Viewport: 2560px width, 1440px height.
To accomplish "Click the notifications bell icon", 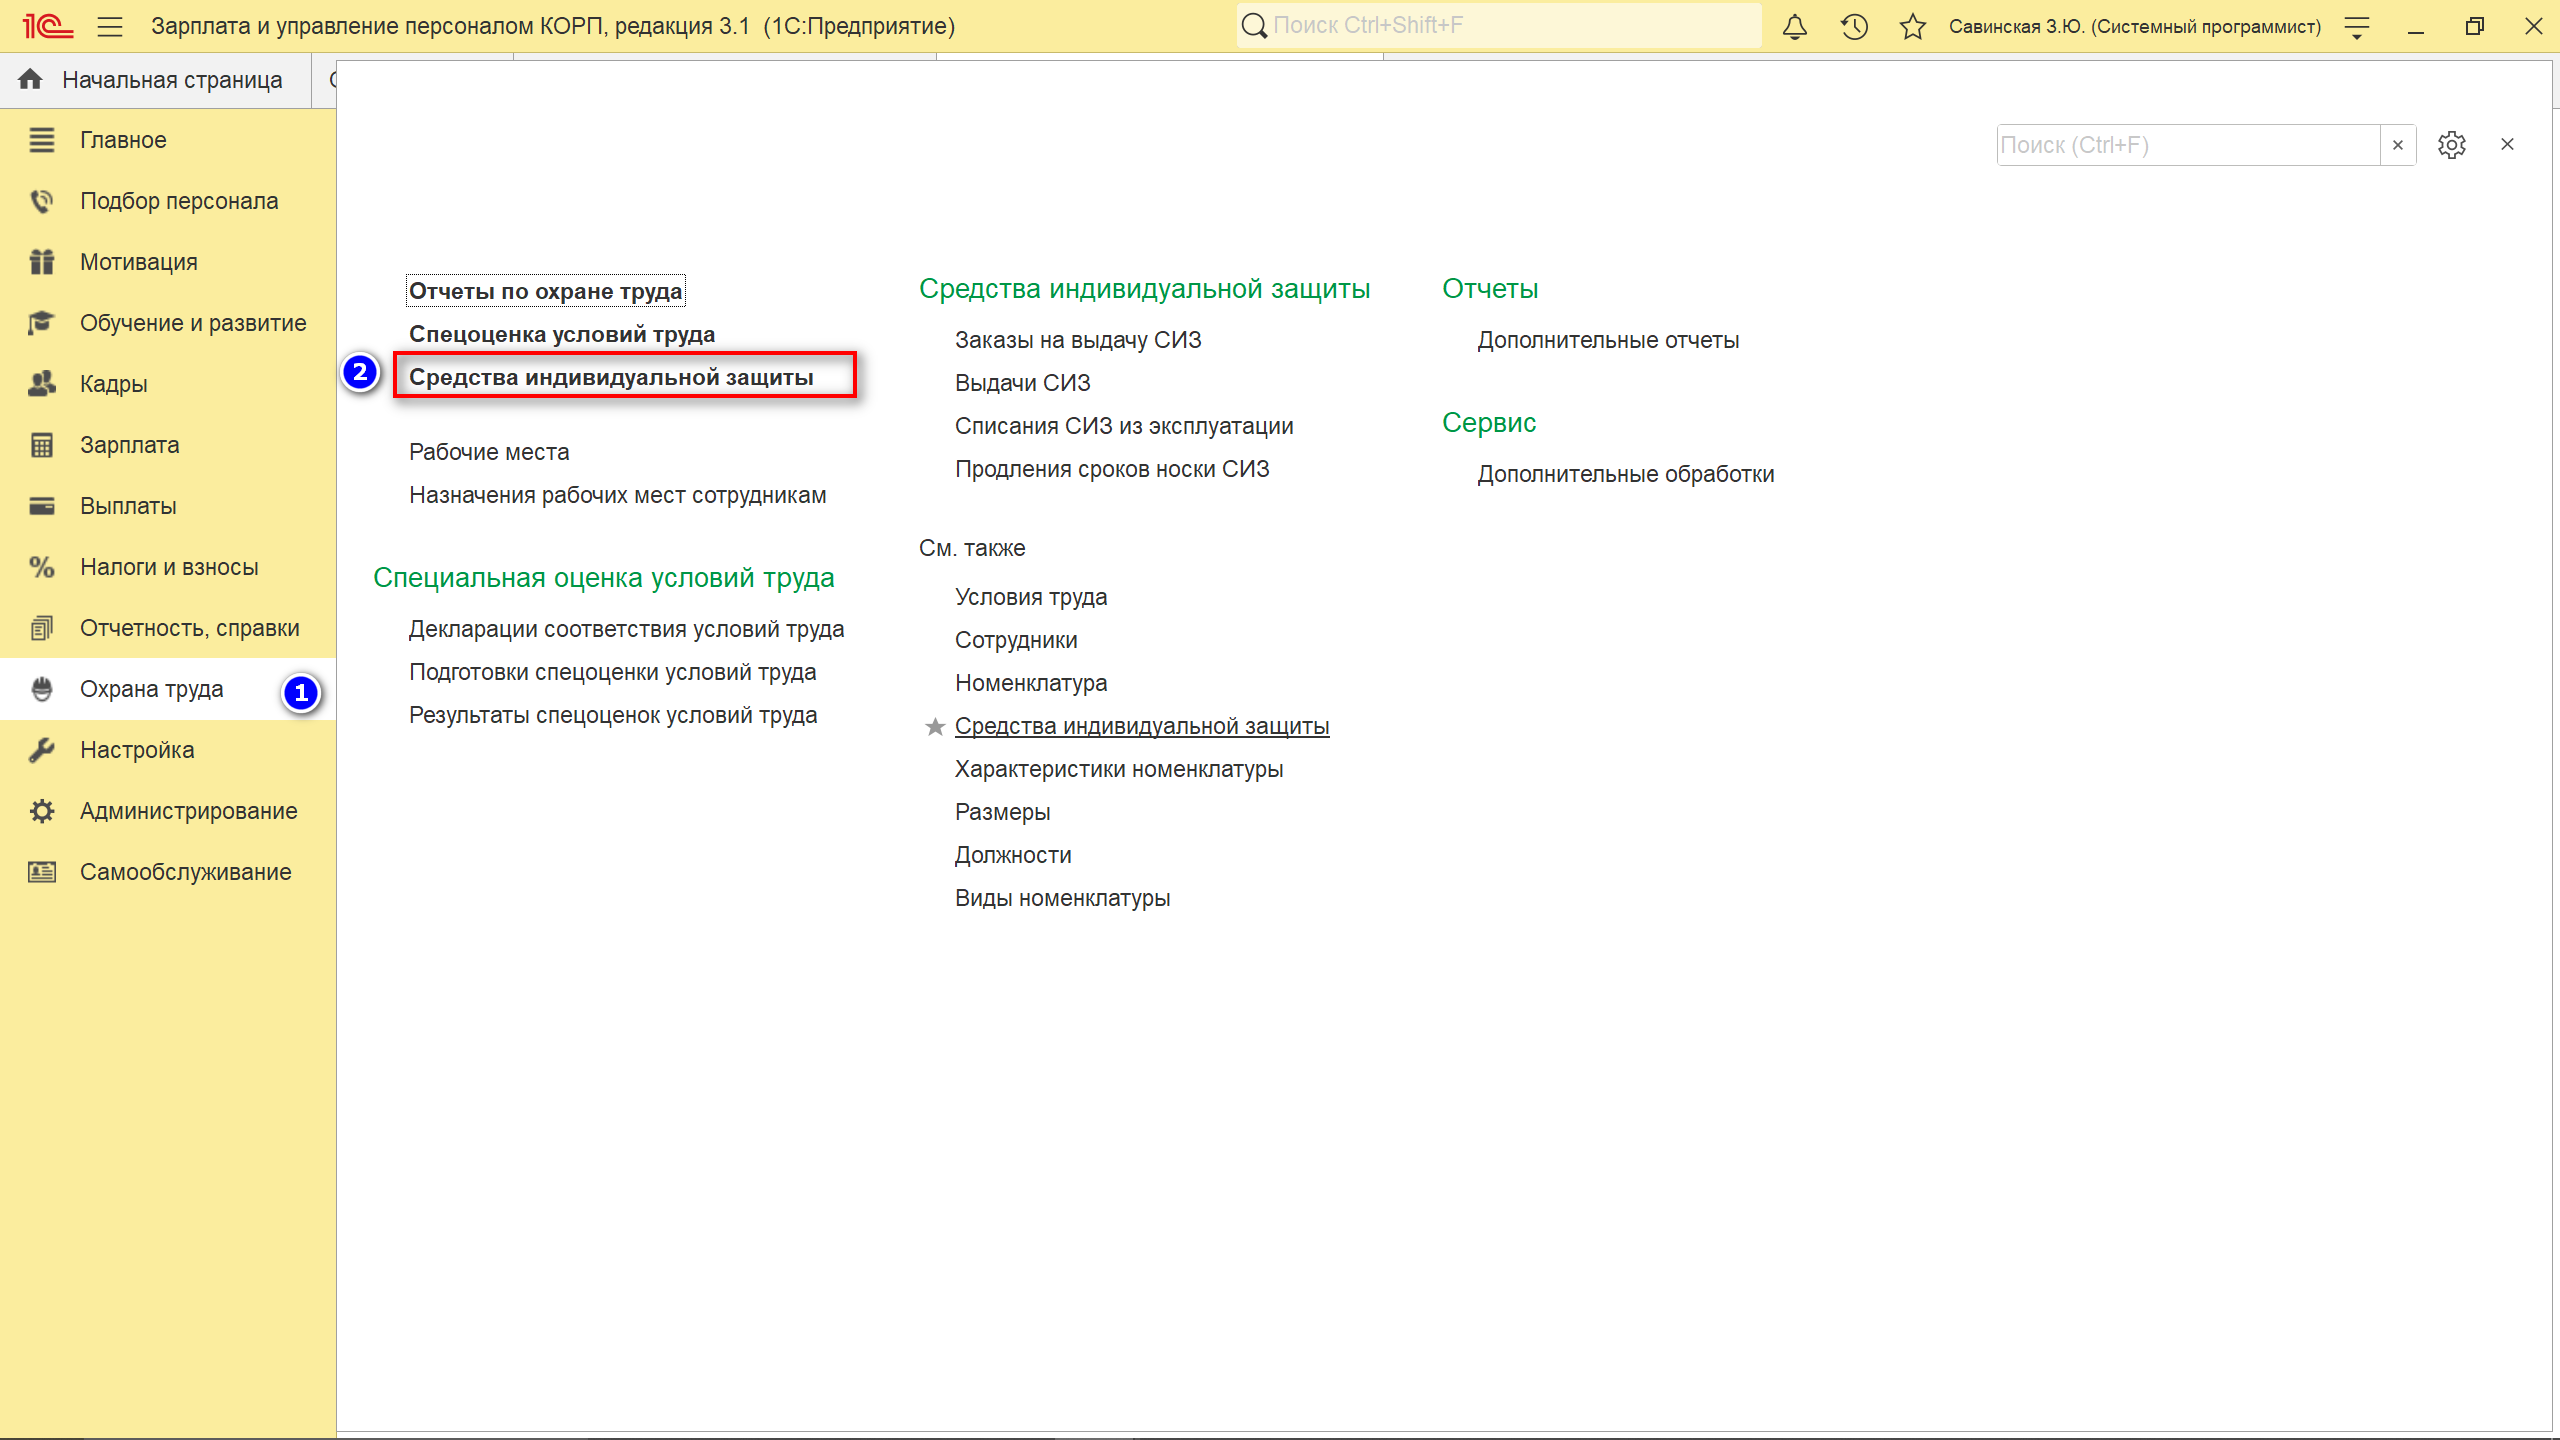I will 1795,27.
